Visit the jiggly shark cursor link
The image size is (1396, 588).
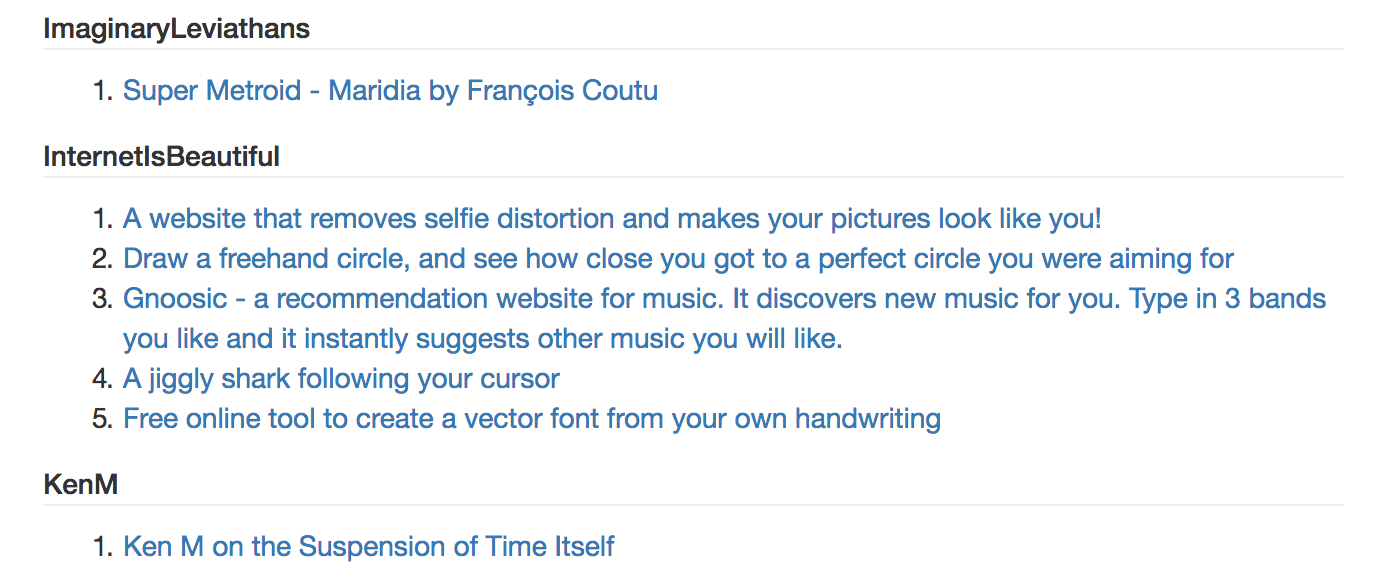coord(341,379)
